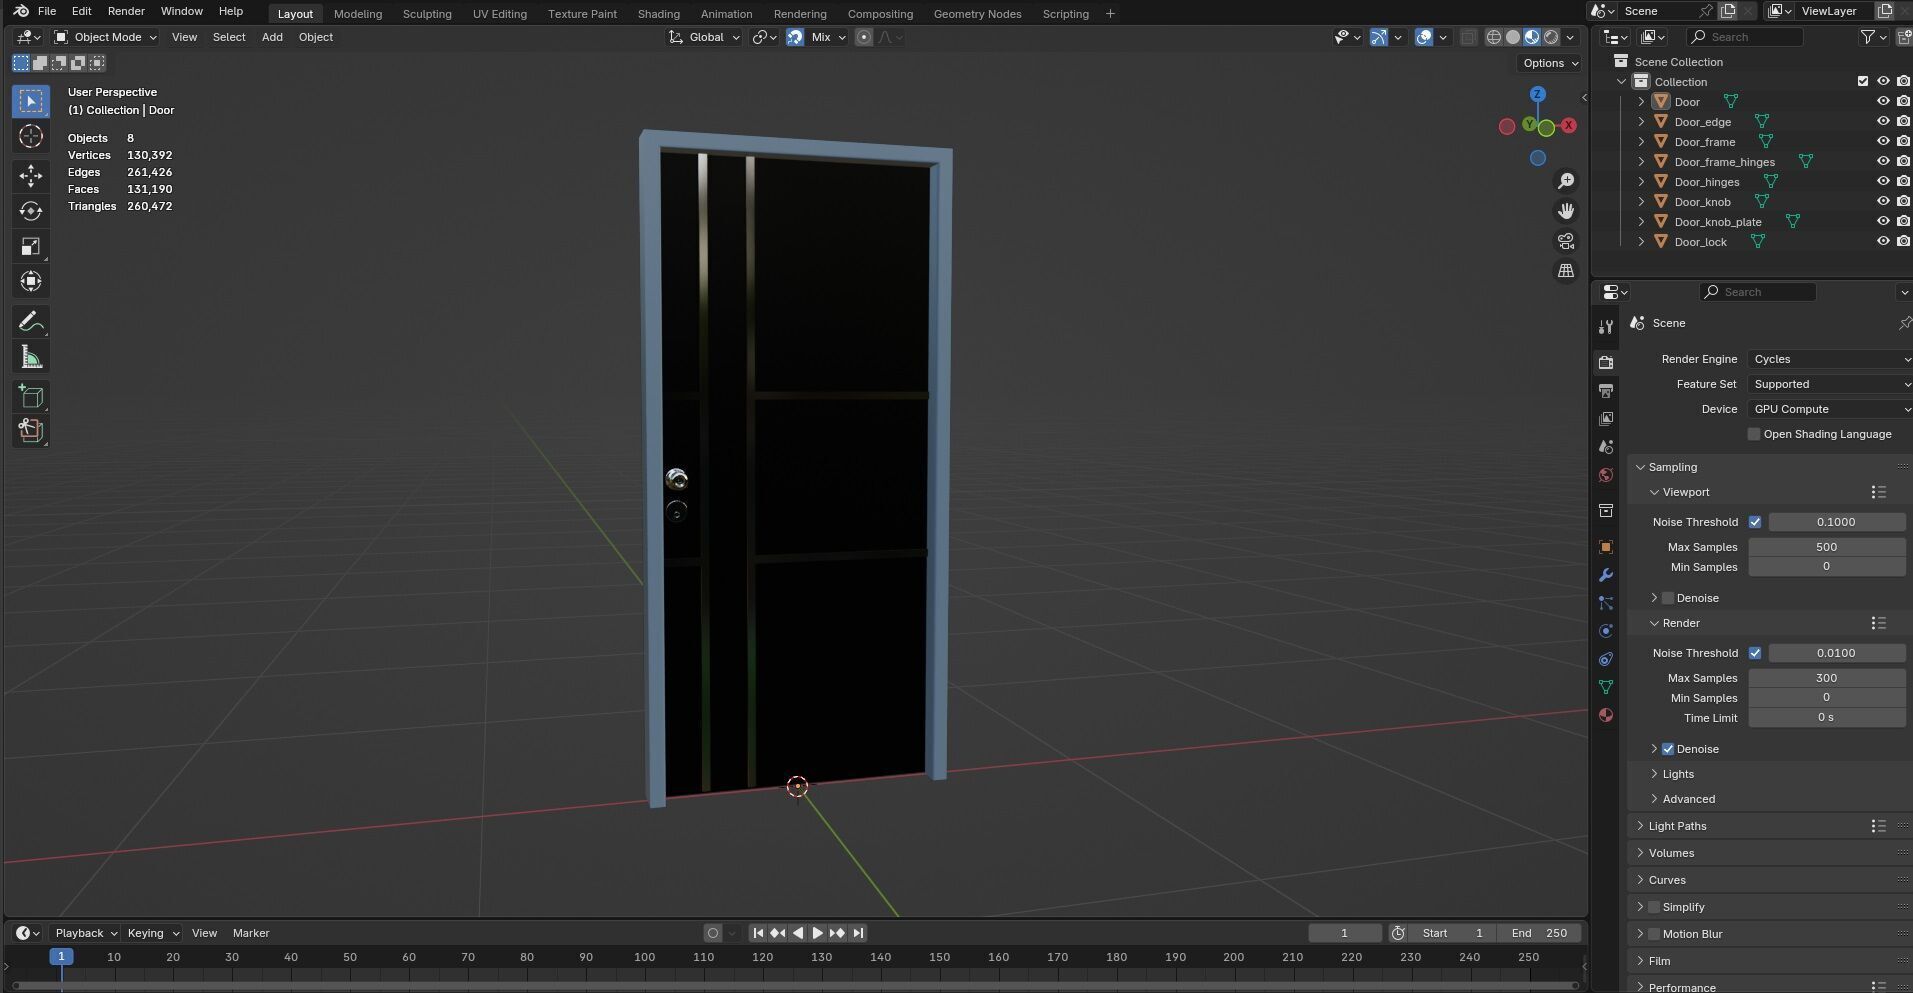Click the zoom viewport magnifier icon

pyautogui.click(x=1566, y=181)
